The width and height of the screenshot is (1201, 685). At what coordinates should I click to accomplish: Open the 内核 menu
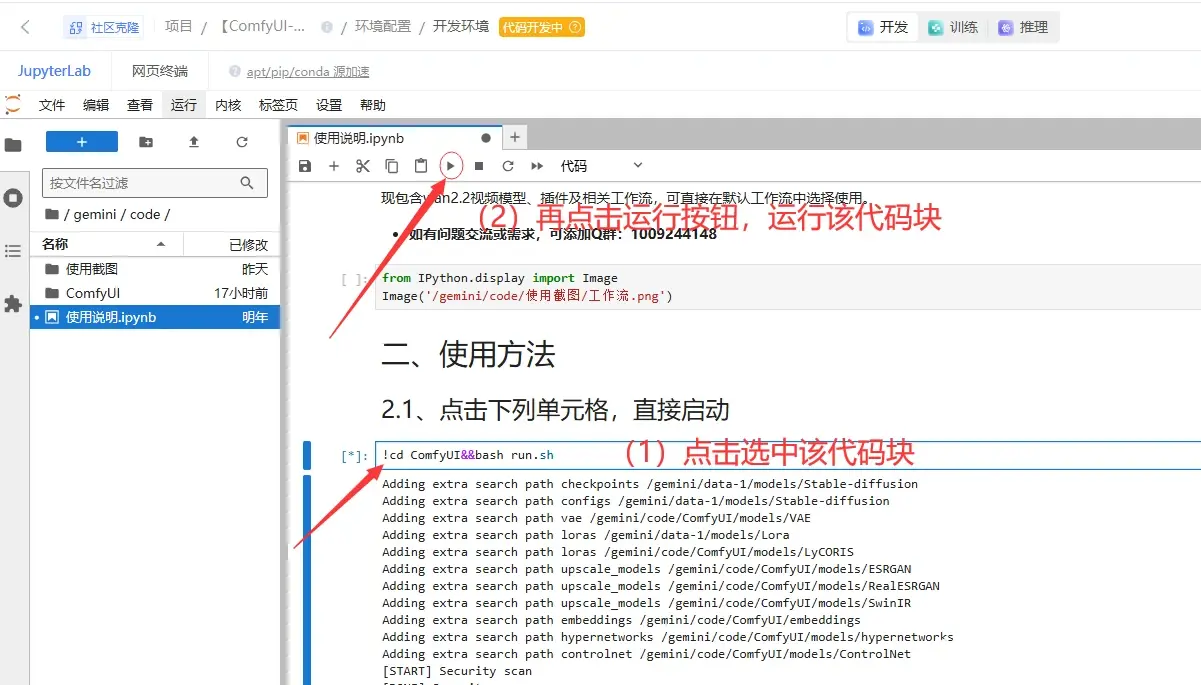pyautogui.click(x=228, y=105)
